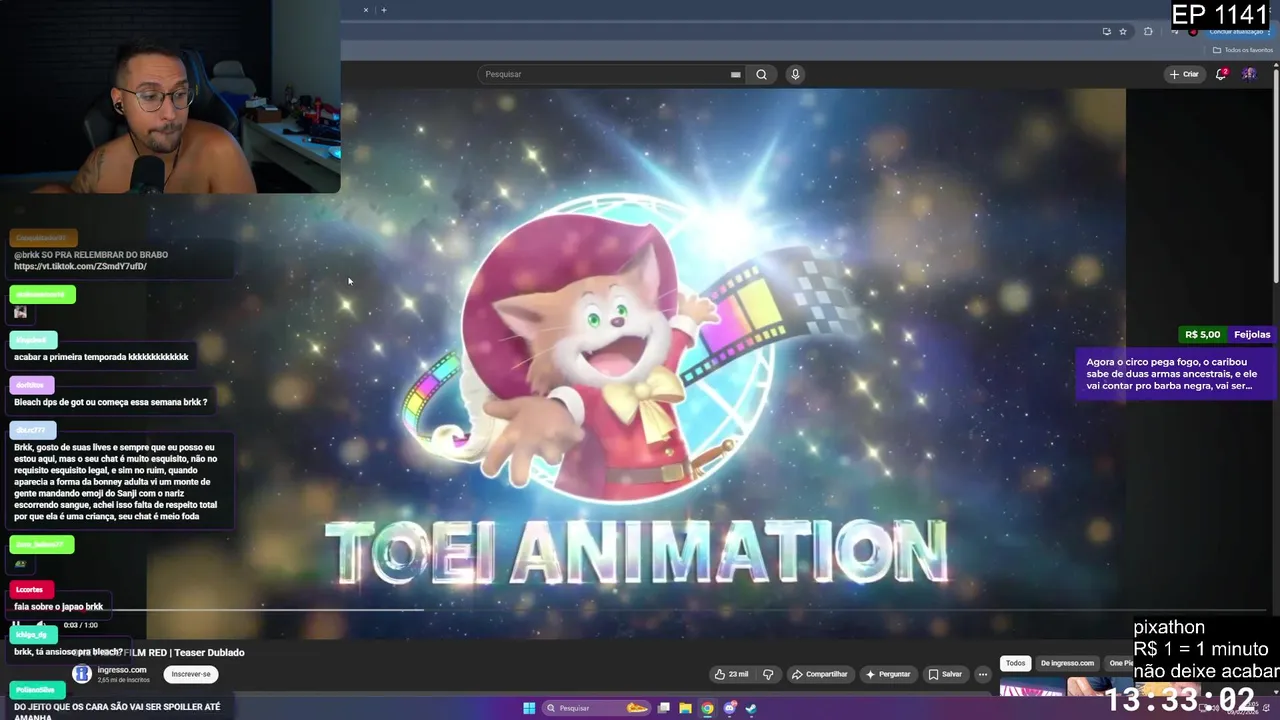1280x720 pixels.
Task: Open Steam from the taskbar
Action: click(751, 708)
